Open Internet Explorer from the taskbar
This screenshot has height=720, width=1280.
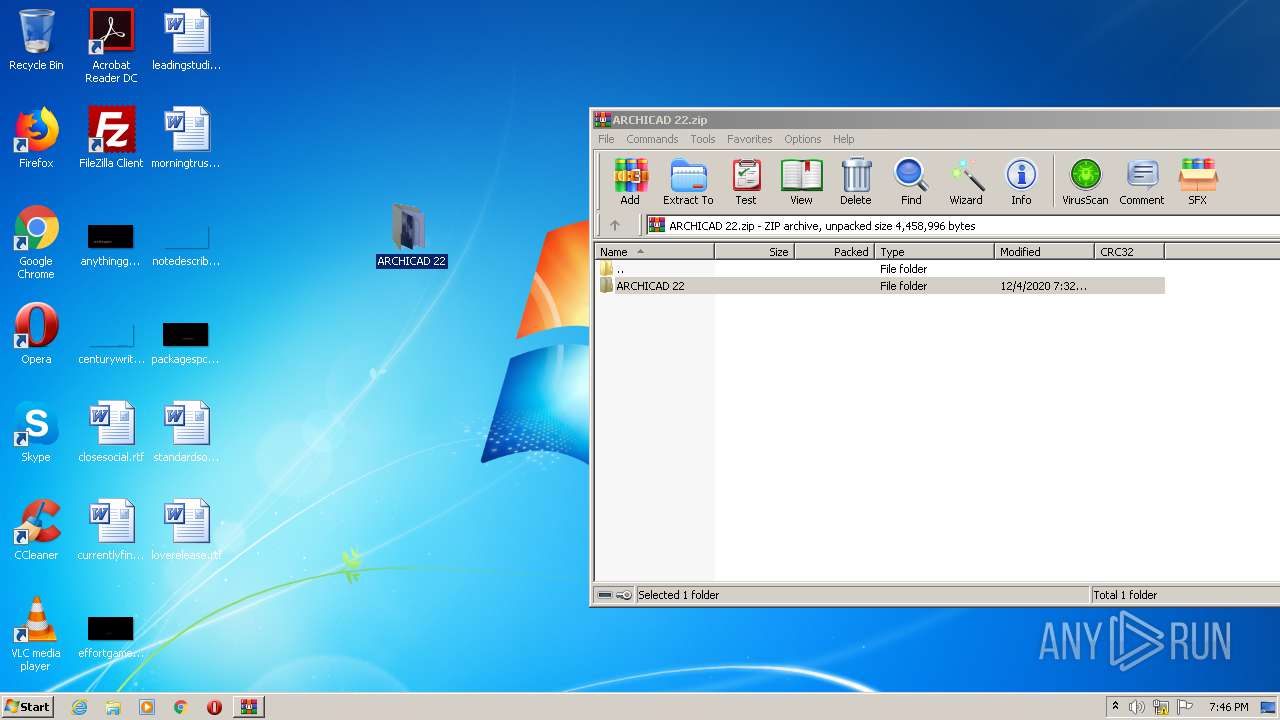[x=80, y=707]
